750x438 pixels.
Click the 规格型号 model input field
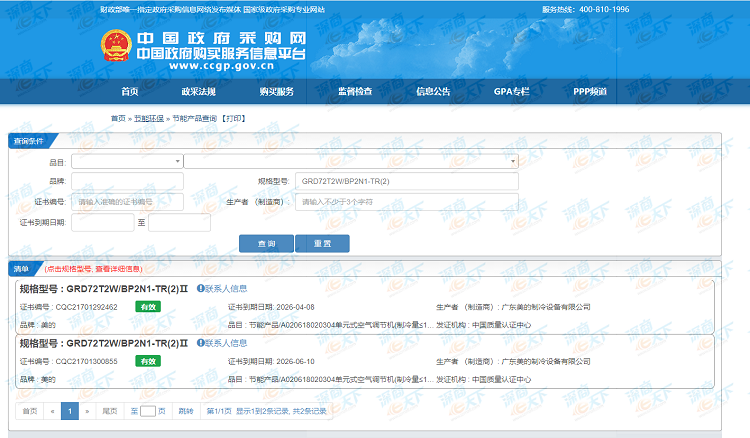407,181
